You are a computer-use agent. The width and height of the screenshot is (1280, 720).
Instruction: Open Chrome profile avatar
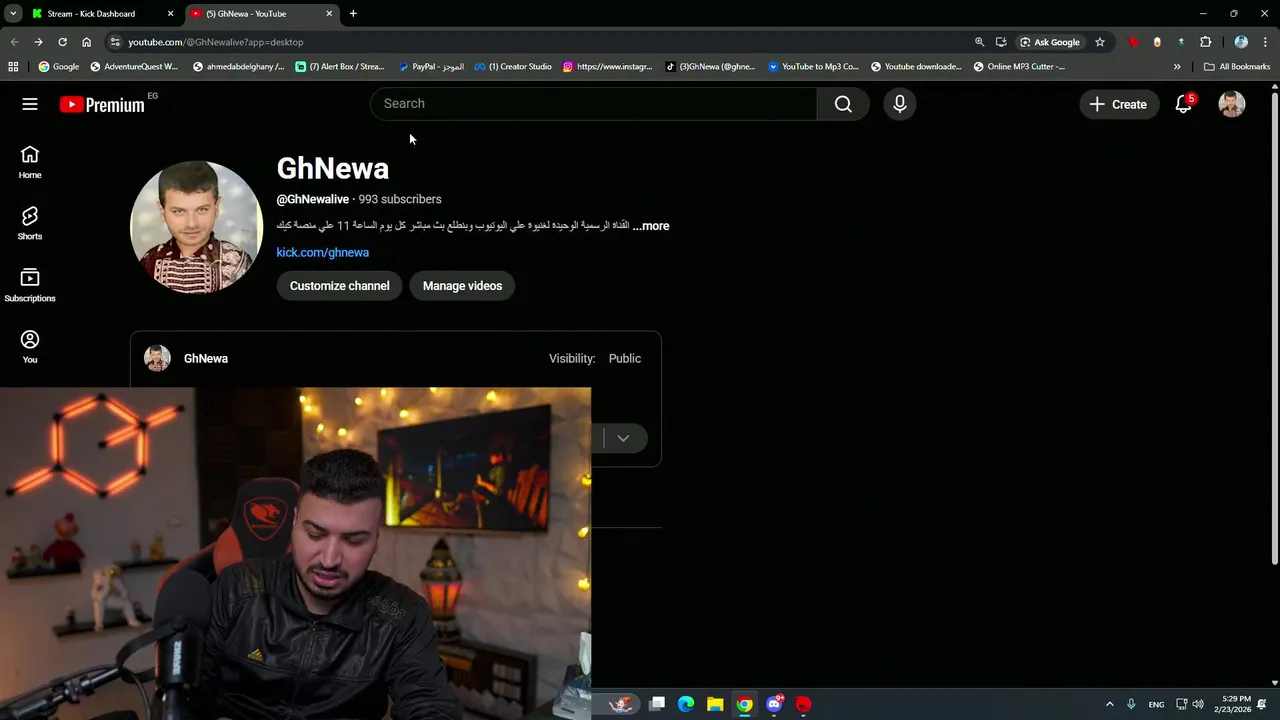[x=1241, y=42]
